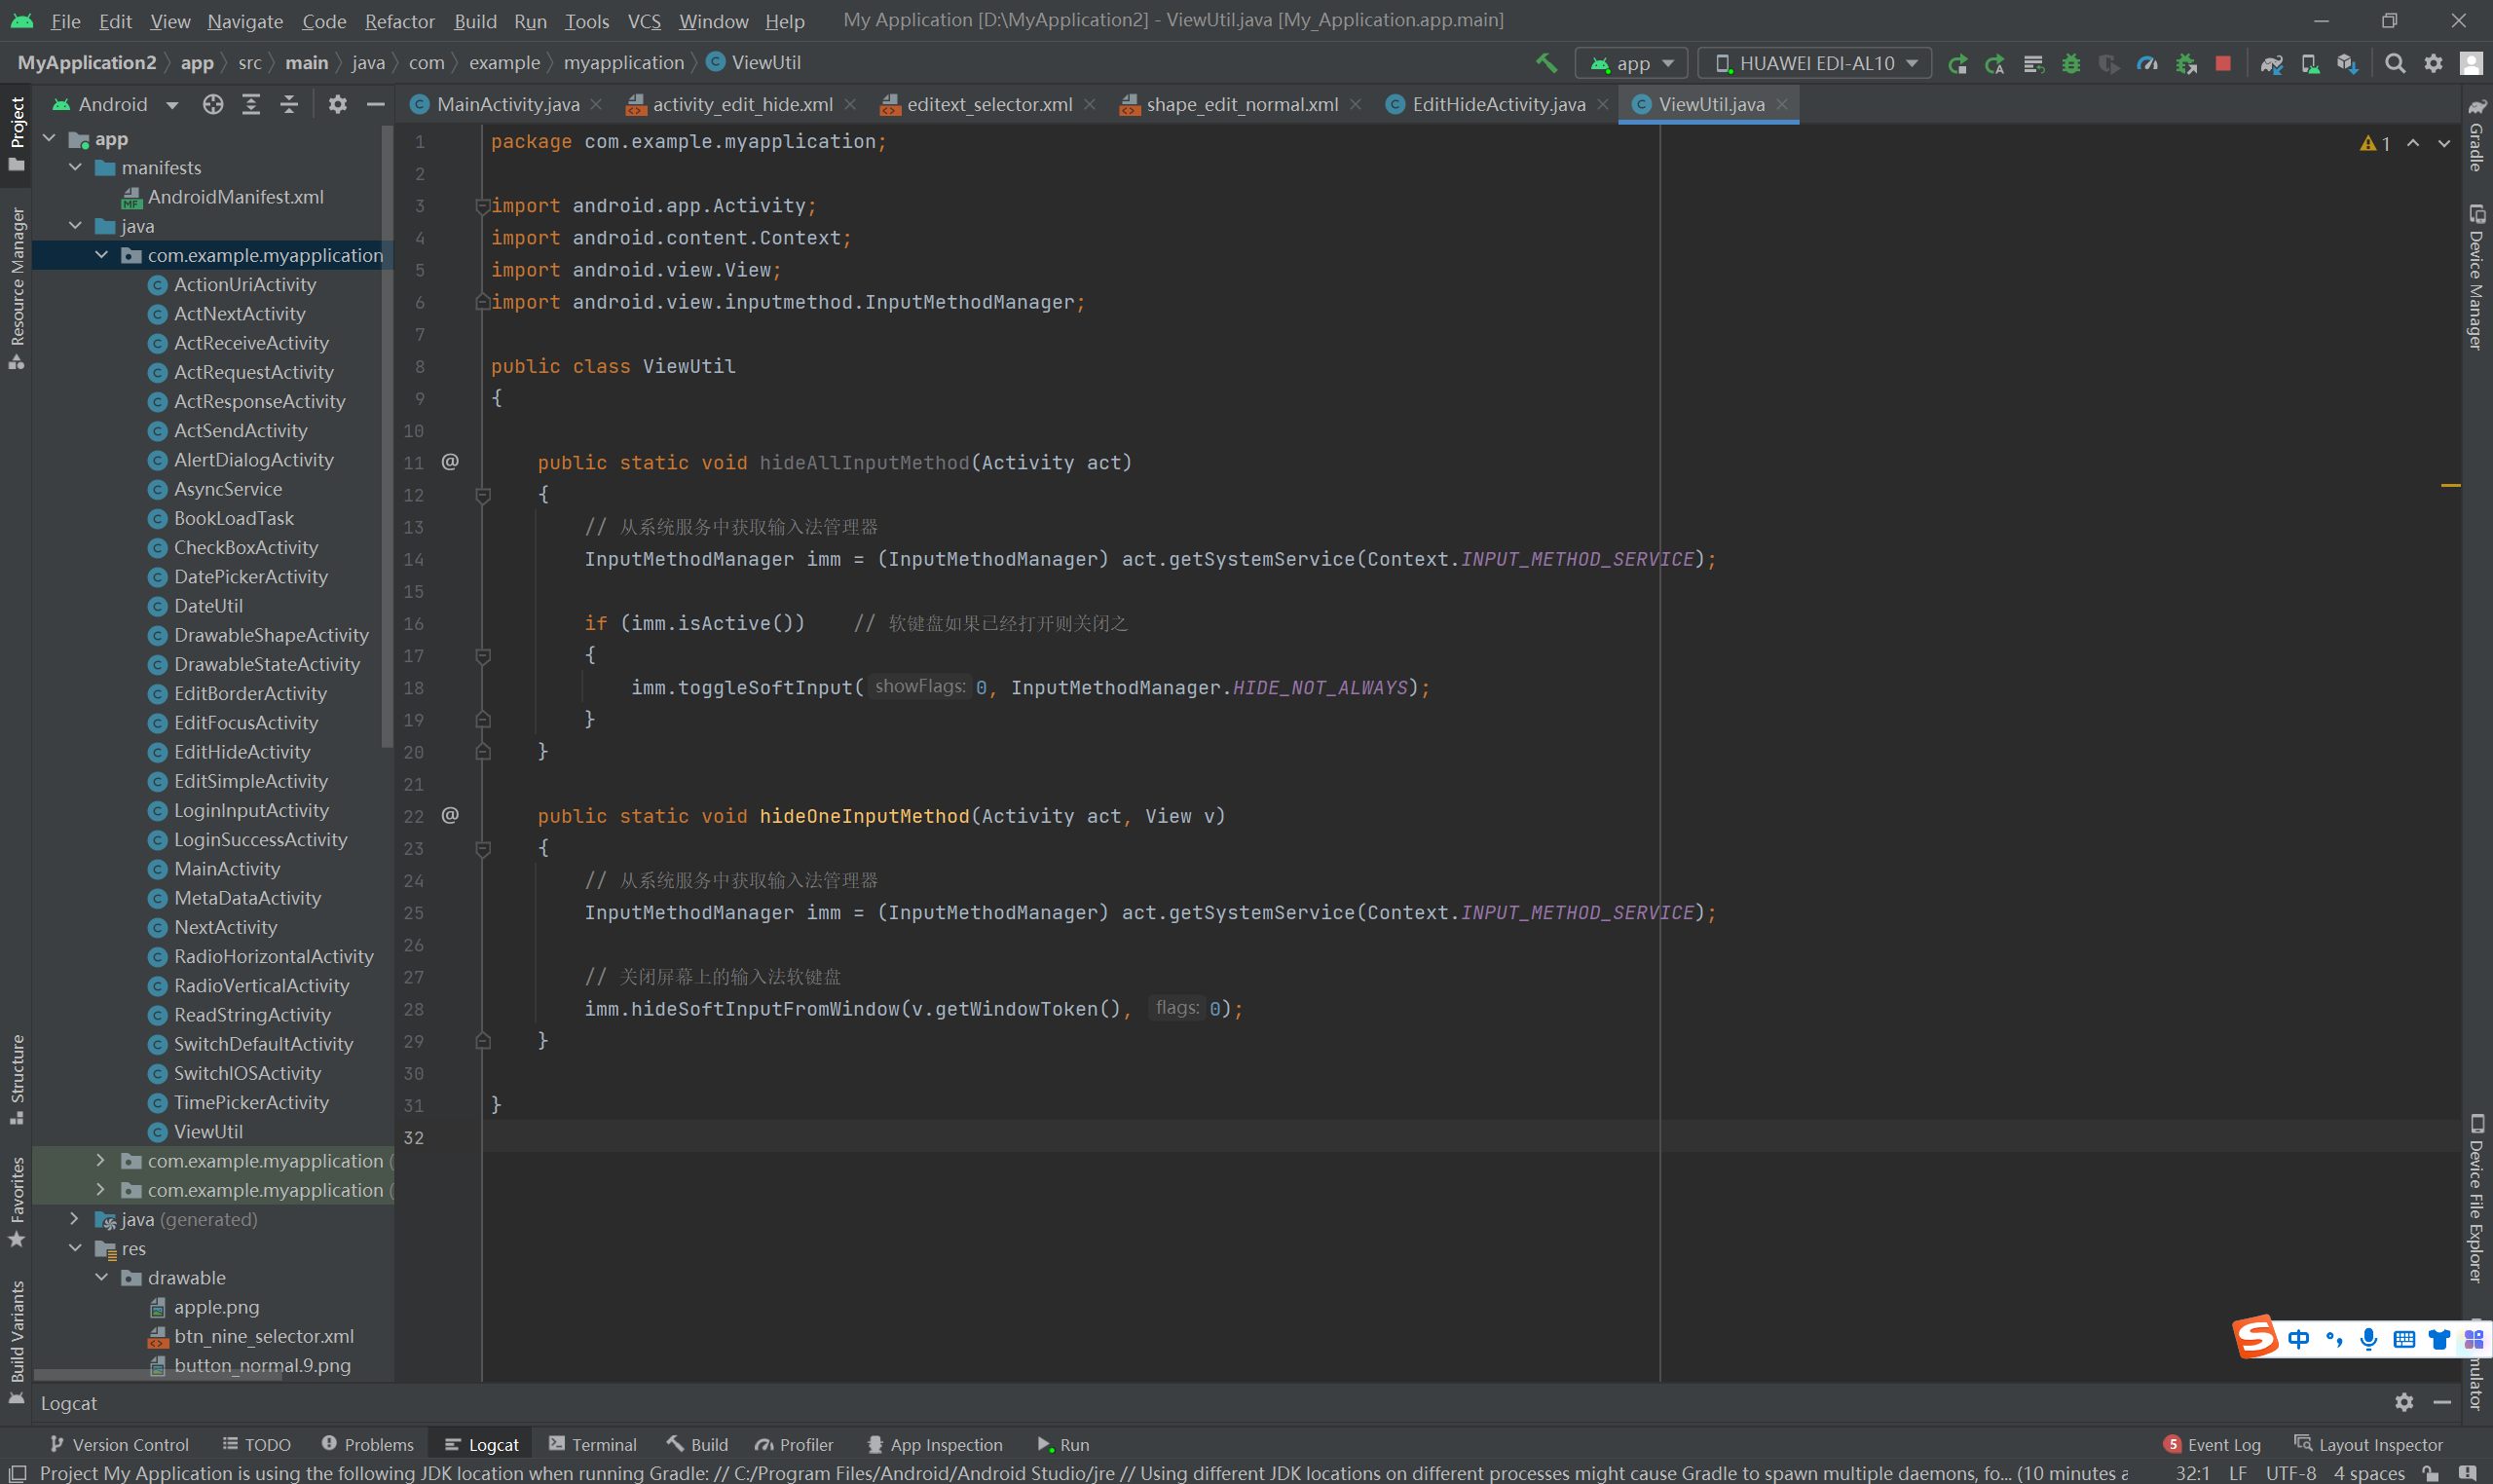Open the Android project view dropdown

115,104
